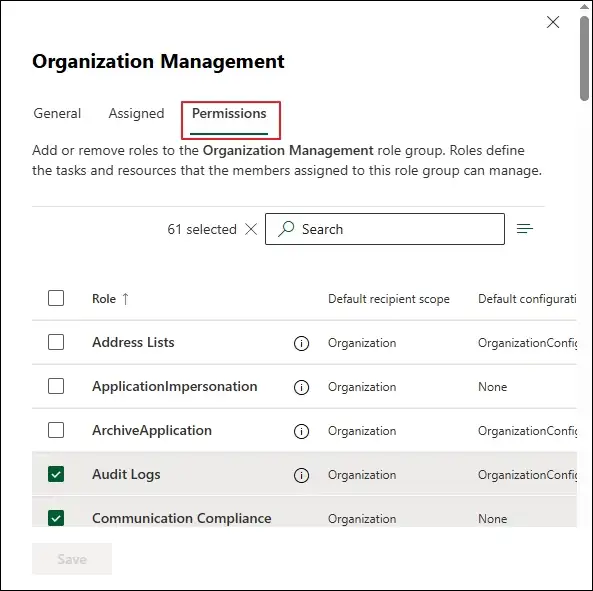
Task: Click the vertical scrollbar thumb
Action: 584,58
